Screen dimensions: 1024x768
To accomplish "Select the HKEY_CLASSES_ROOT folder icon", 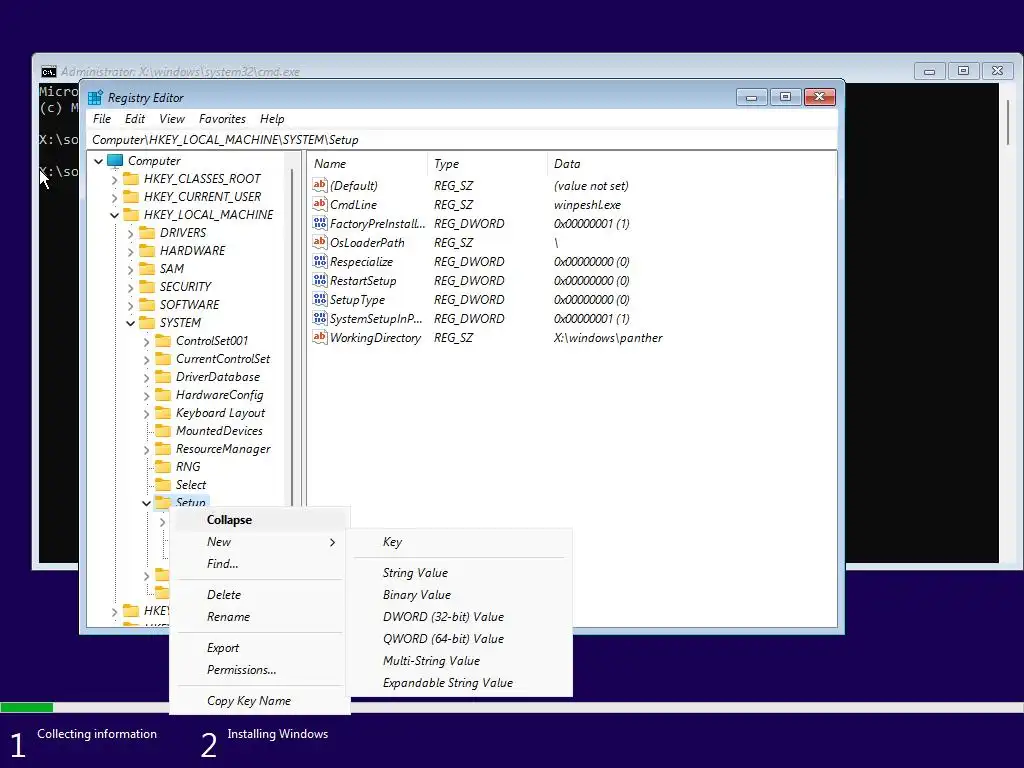I will click(131, 178).
